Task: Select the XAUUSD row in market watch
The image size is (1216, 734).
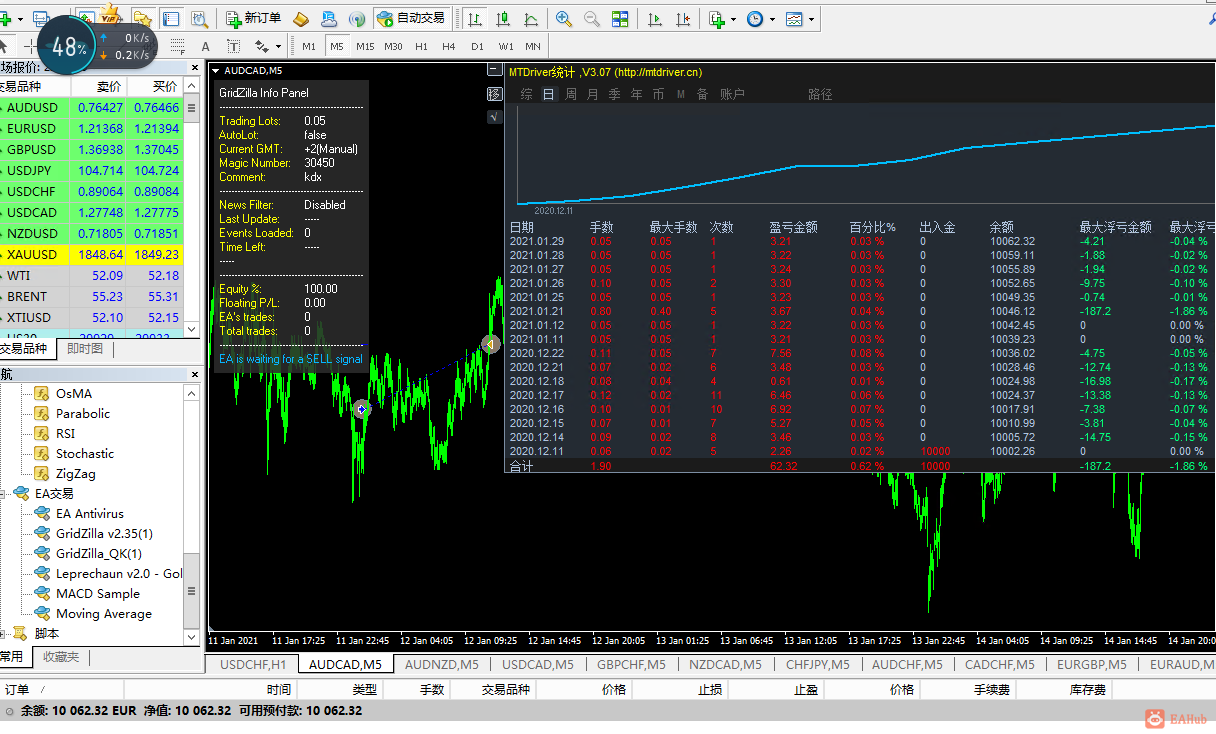Action: coord(32,255)
